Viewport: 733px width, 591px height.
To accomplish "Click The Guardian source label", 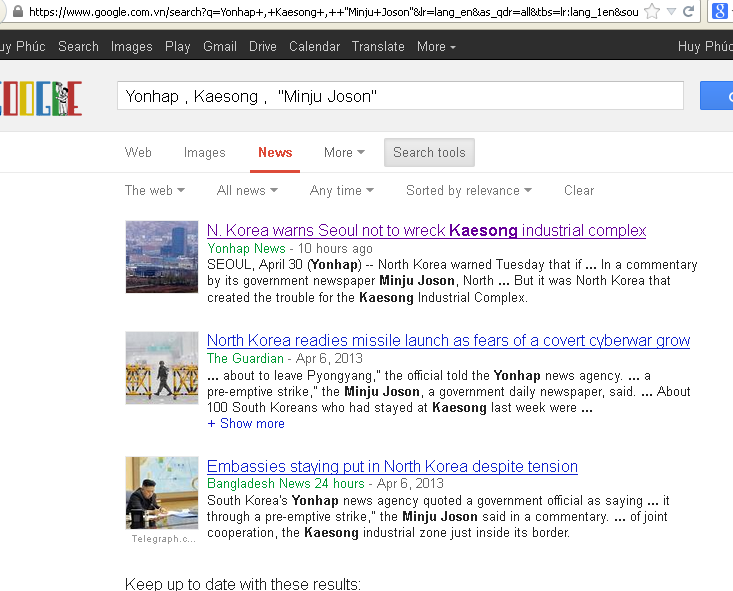I will coord(245,358).
